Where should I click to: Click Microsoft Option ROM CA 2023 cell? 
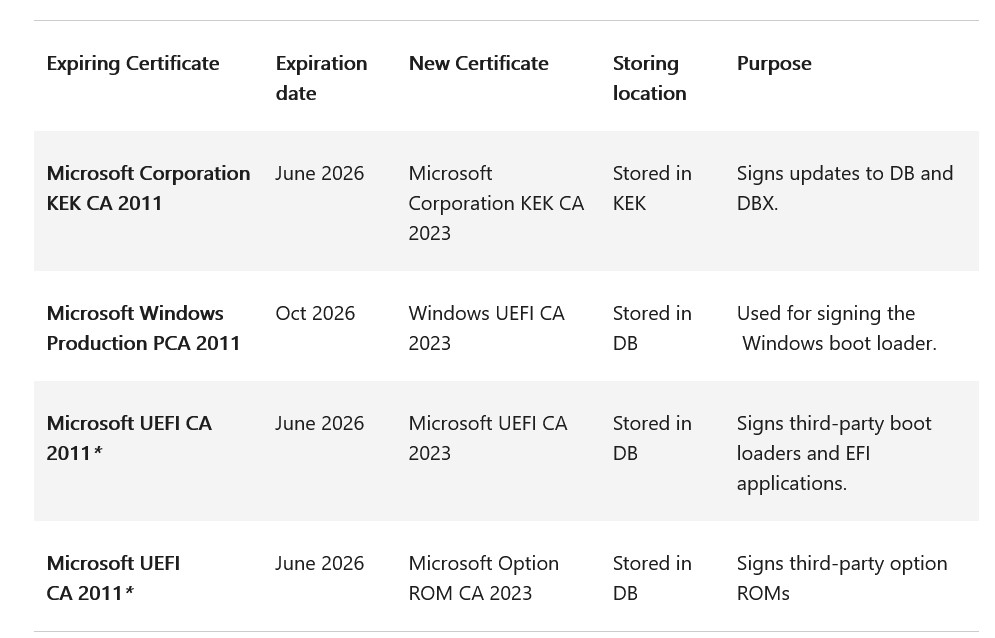484,578
